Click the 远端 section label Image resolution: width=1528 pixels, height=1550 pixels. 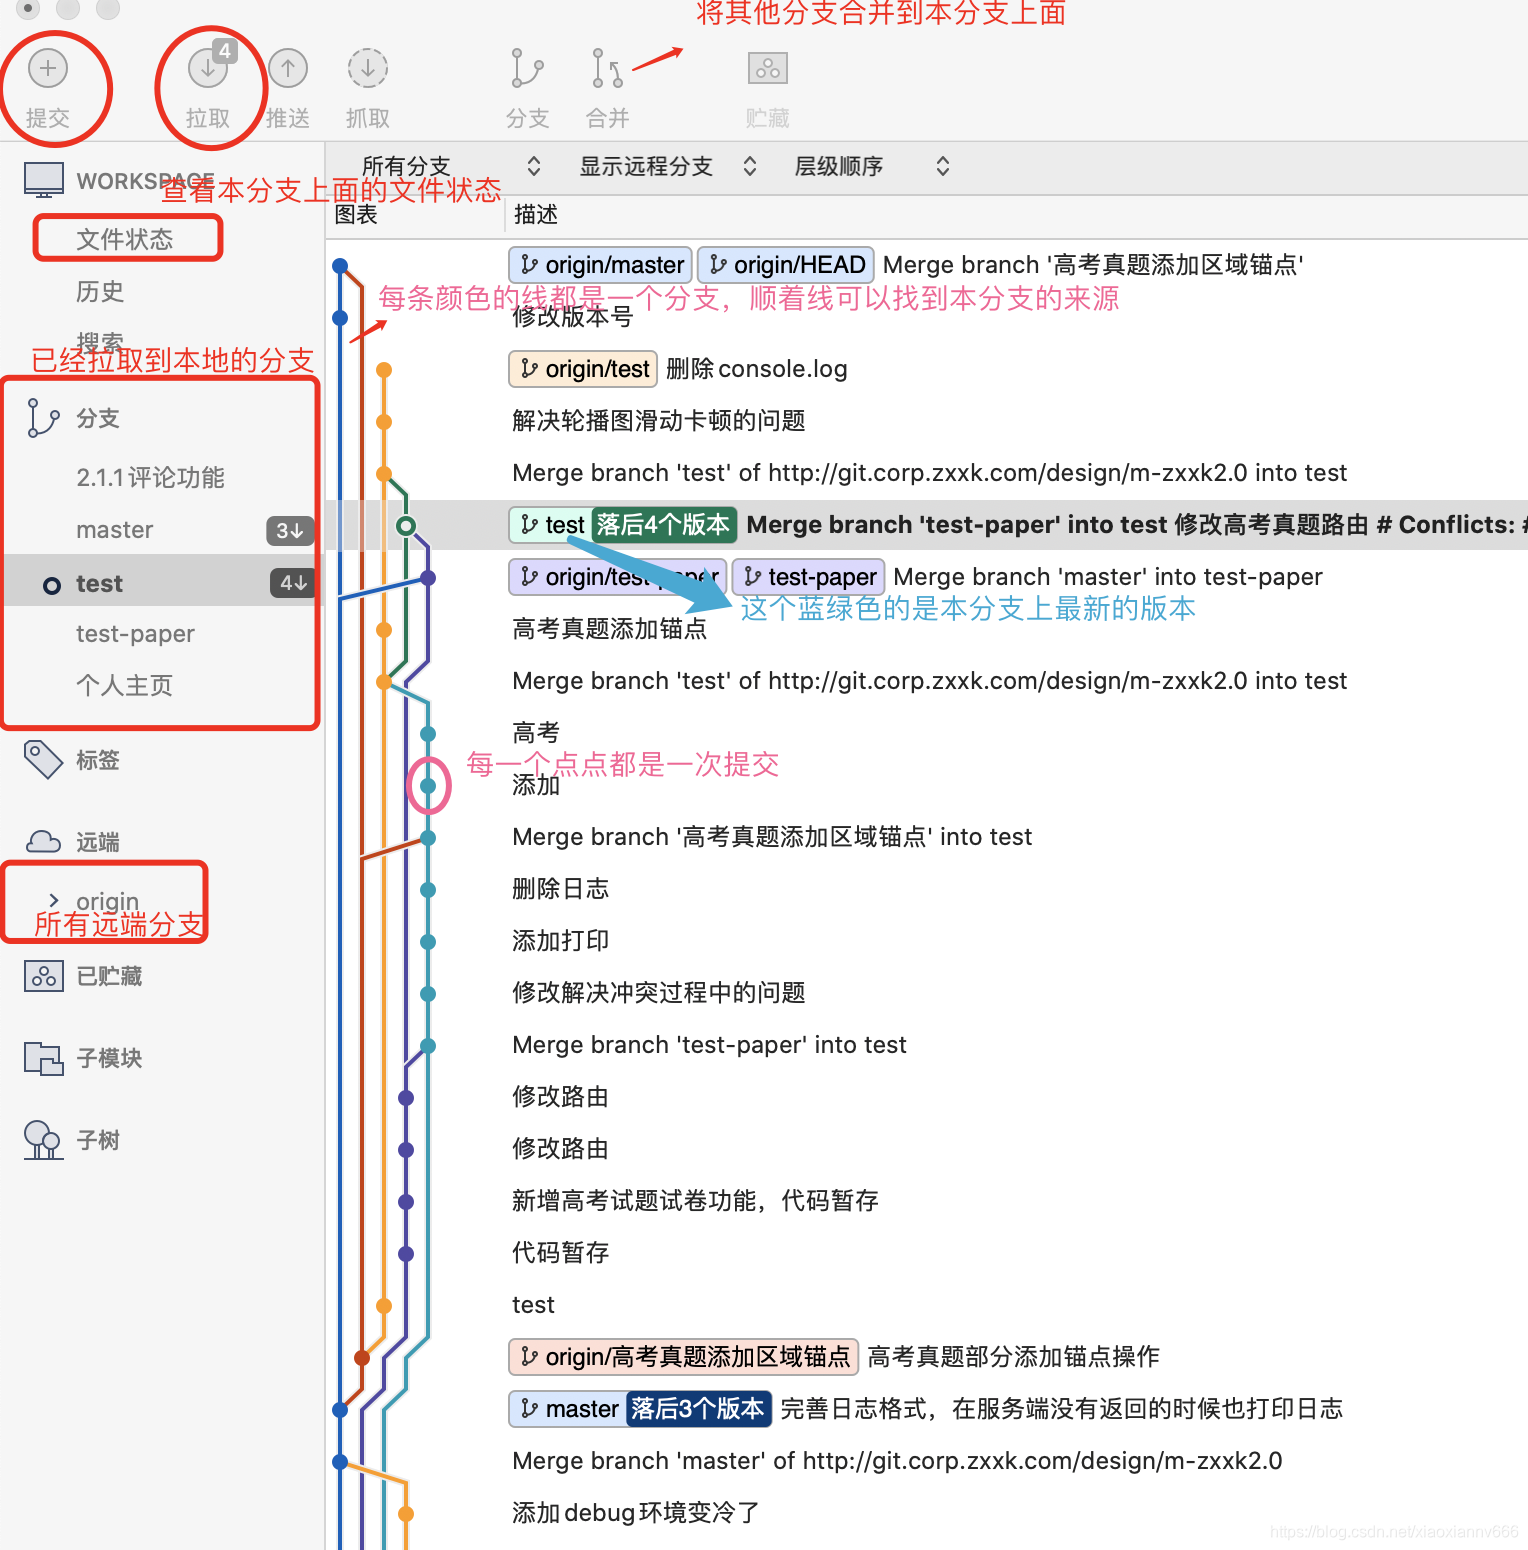tap(98, 842)
